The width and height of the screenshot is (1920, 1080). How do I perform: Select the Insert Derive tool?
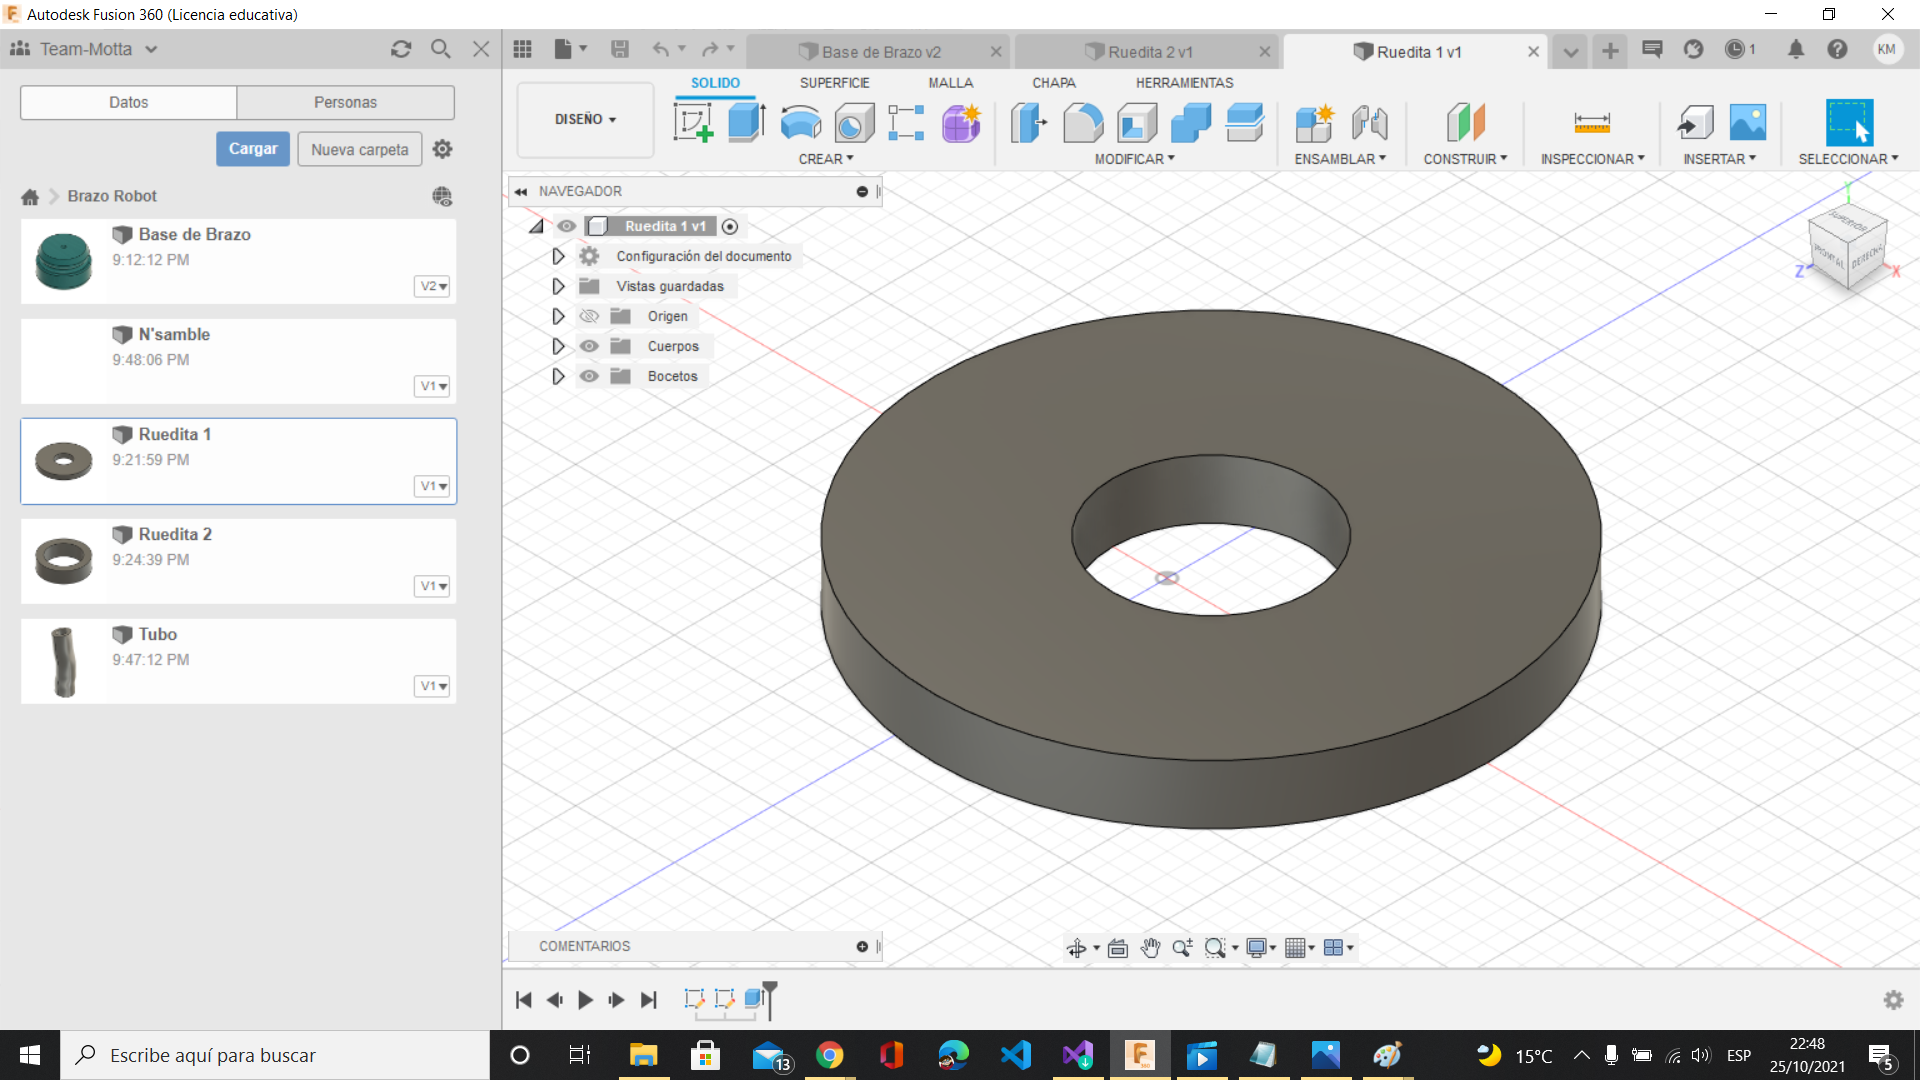click(x=1695, y=123)
